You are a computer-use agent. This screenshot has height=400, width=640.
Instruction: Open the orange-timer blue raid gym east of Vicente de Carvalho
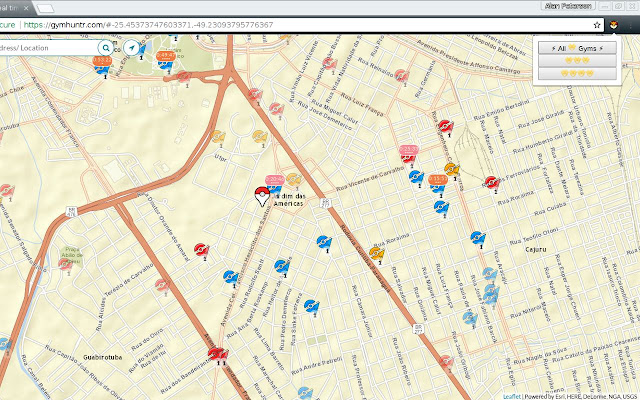click(438, 184)
